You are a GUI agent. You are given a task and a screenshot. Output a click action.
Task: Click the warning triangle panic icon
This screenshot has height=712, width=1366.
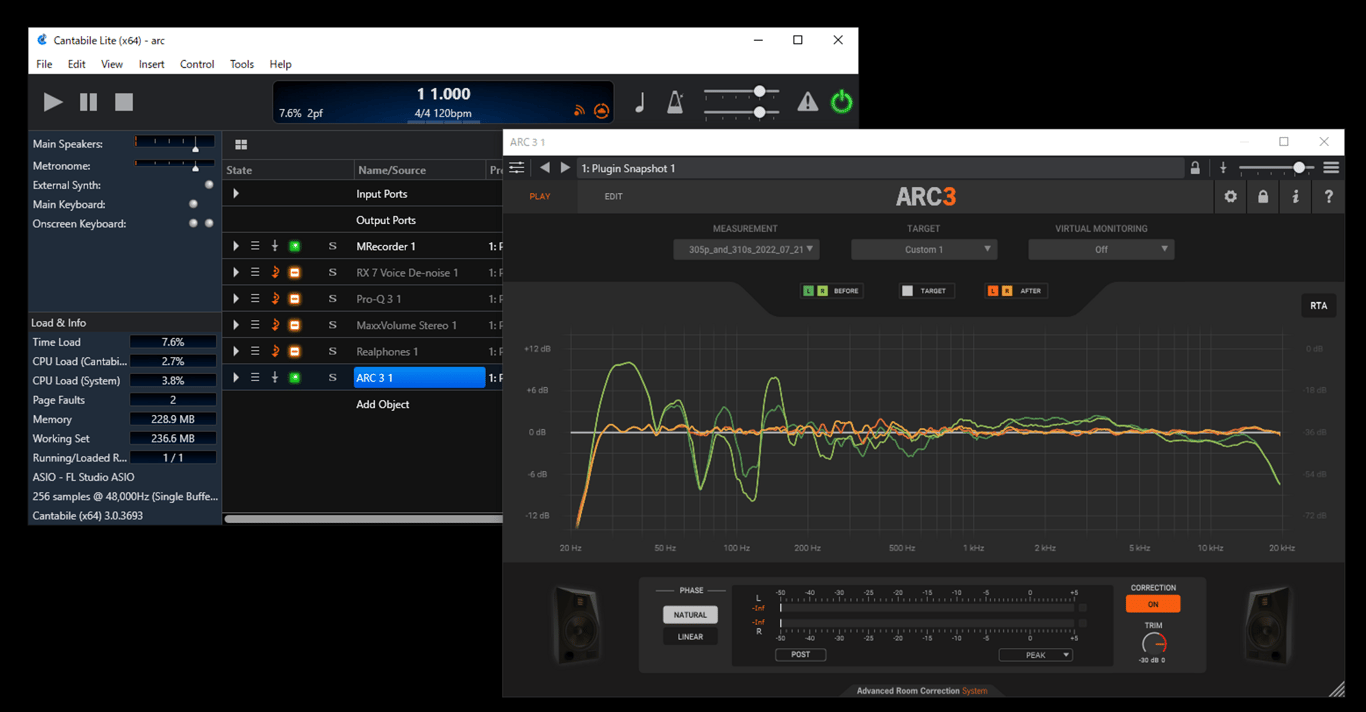click(x=807, y=101)
